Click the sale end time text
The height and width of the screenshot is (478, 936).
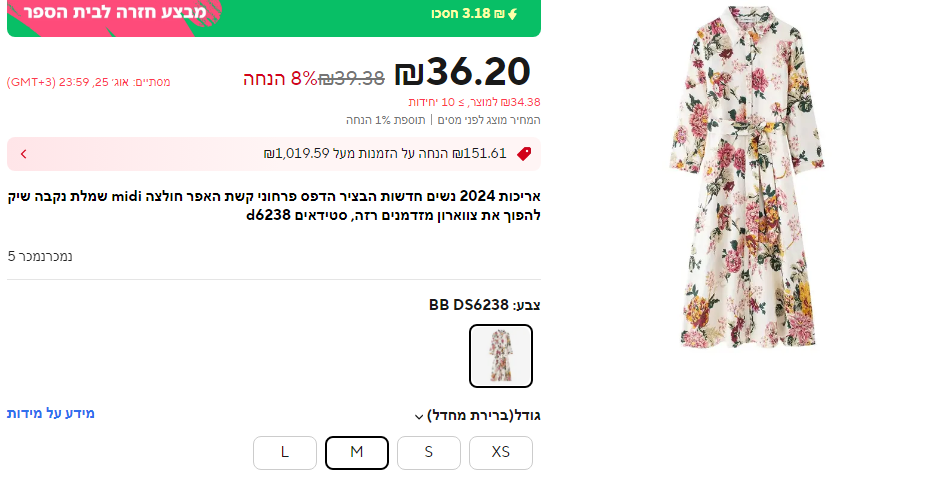(x=89, y=82)
